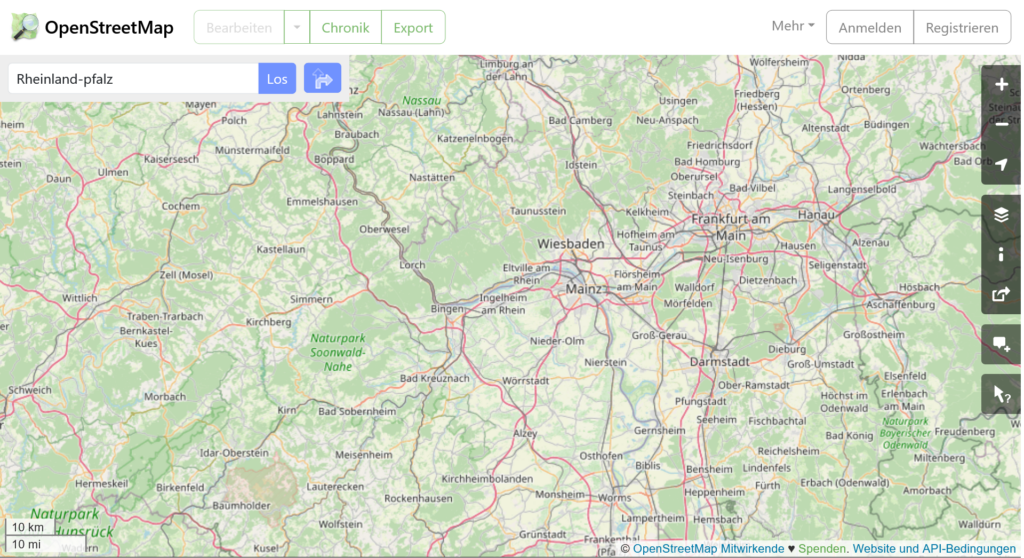Click the Cochem map label

point(180,206)
